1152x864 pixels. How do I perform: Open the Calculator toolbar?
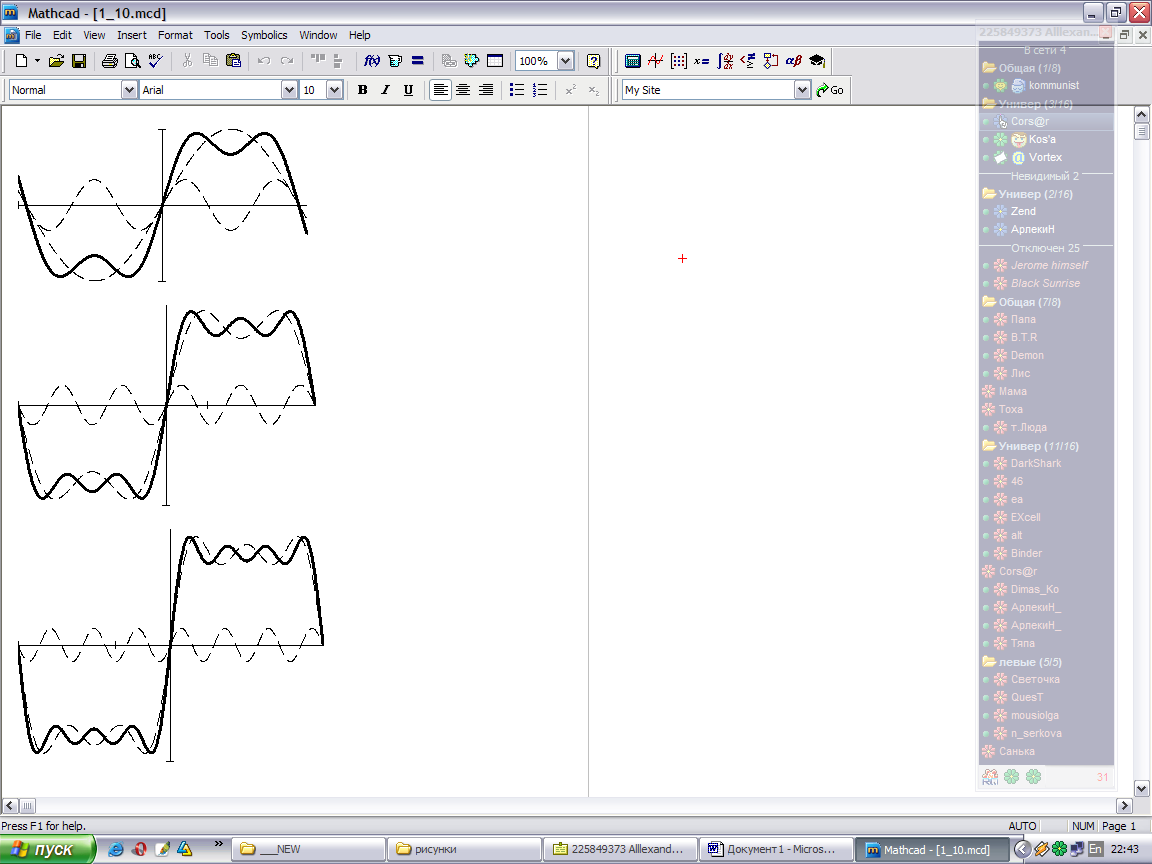(632, 61)
